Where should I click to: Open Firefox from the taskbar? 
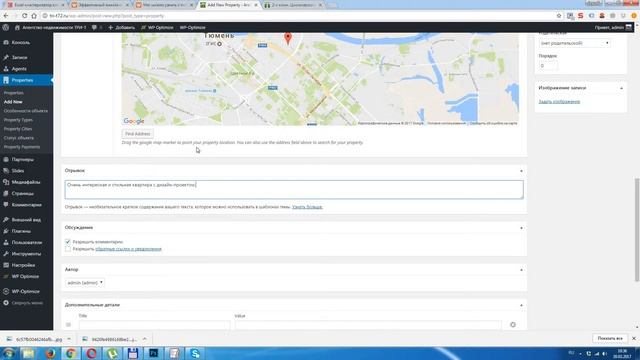[50, 353]
